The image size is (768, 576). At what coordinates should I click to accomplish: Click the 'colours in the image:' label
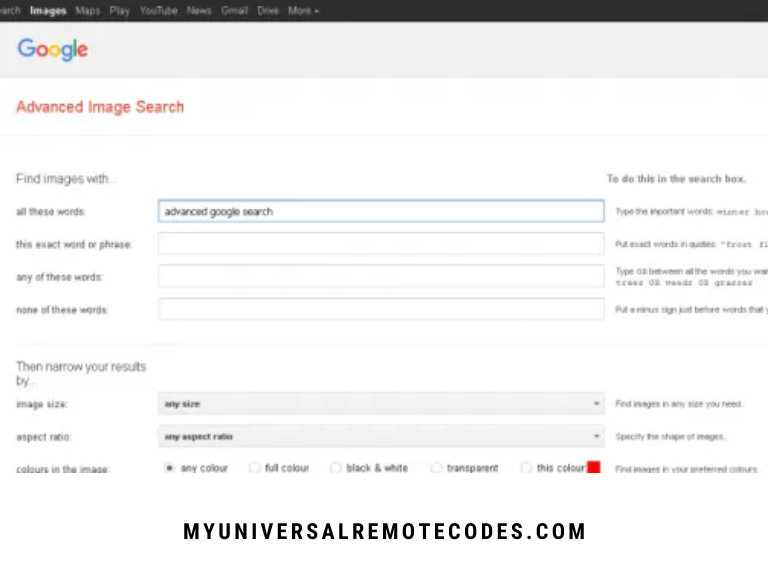point(63,469)
